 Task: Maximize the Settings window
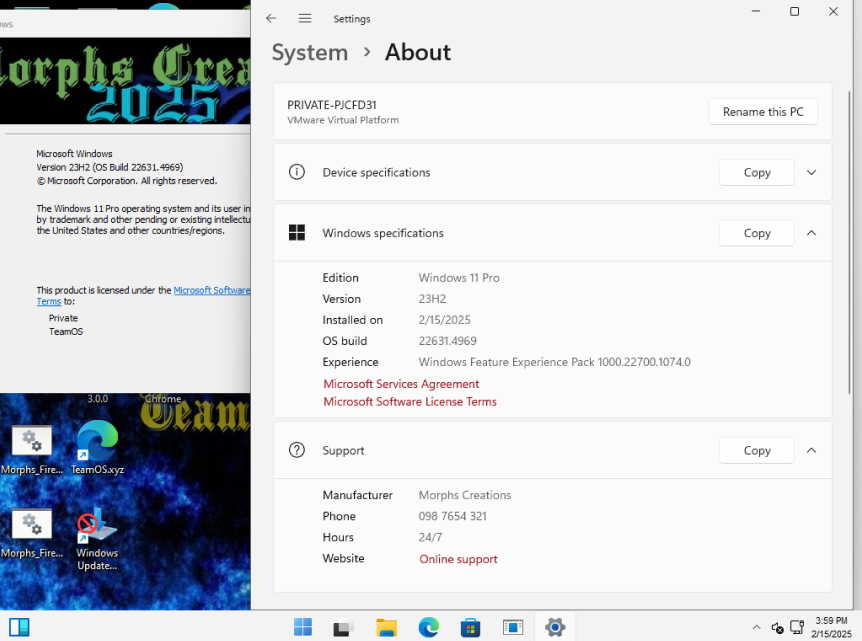[794, 12]
